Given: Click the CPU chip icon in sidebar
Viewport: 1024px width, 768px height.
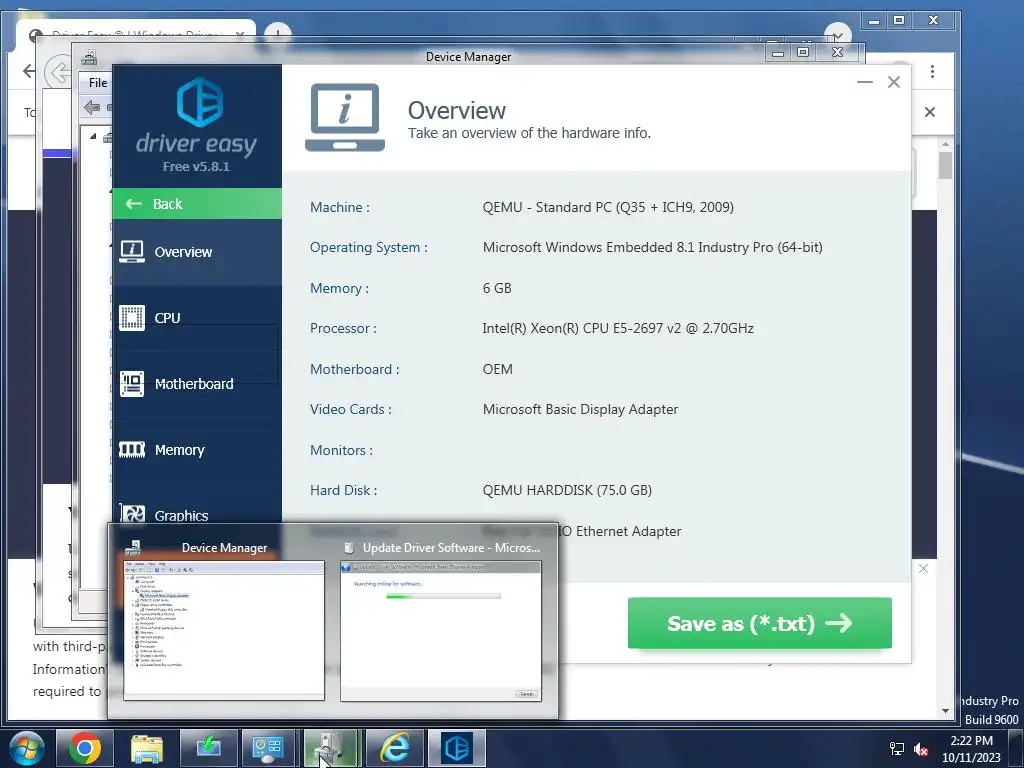Looking at the screenshot, I should tap(132, 318).
